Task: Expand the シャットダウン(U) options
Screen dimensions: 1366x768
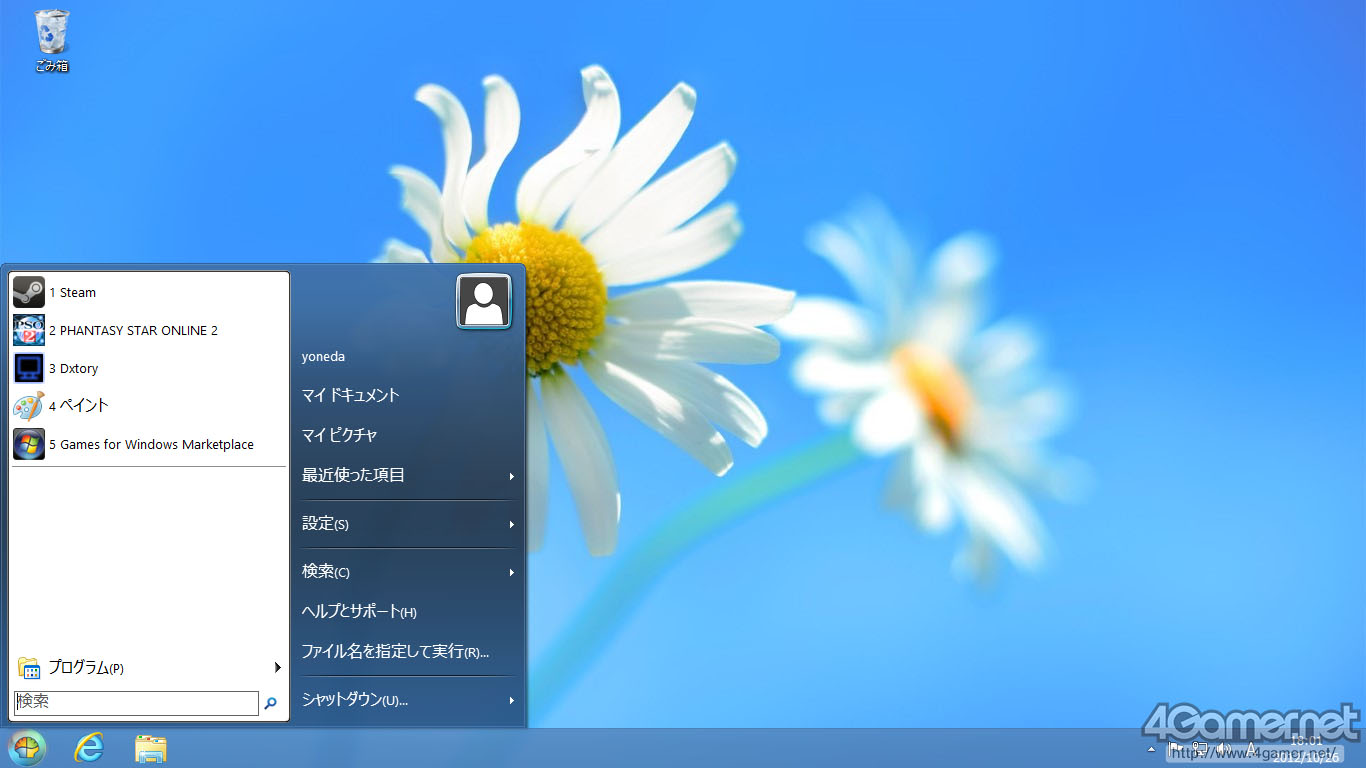Action: (408, 700)
